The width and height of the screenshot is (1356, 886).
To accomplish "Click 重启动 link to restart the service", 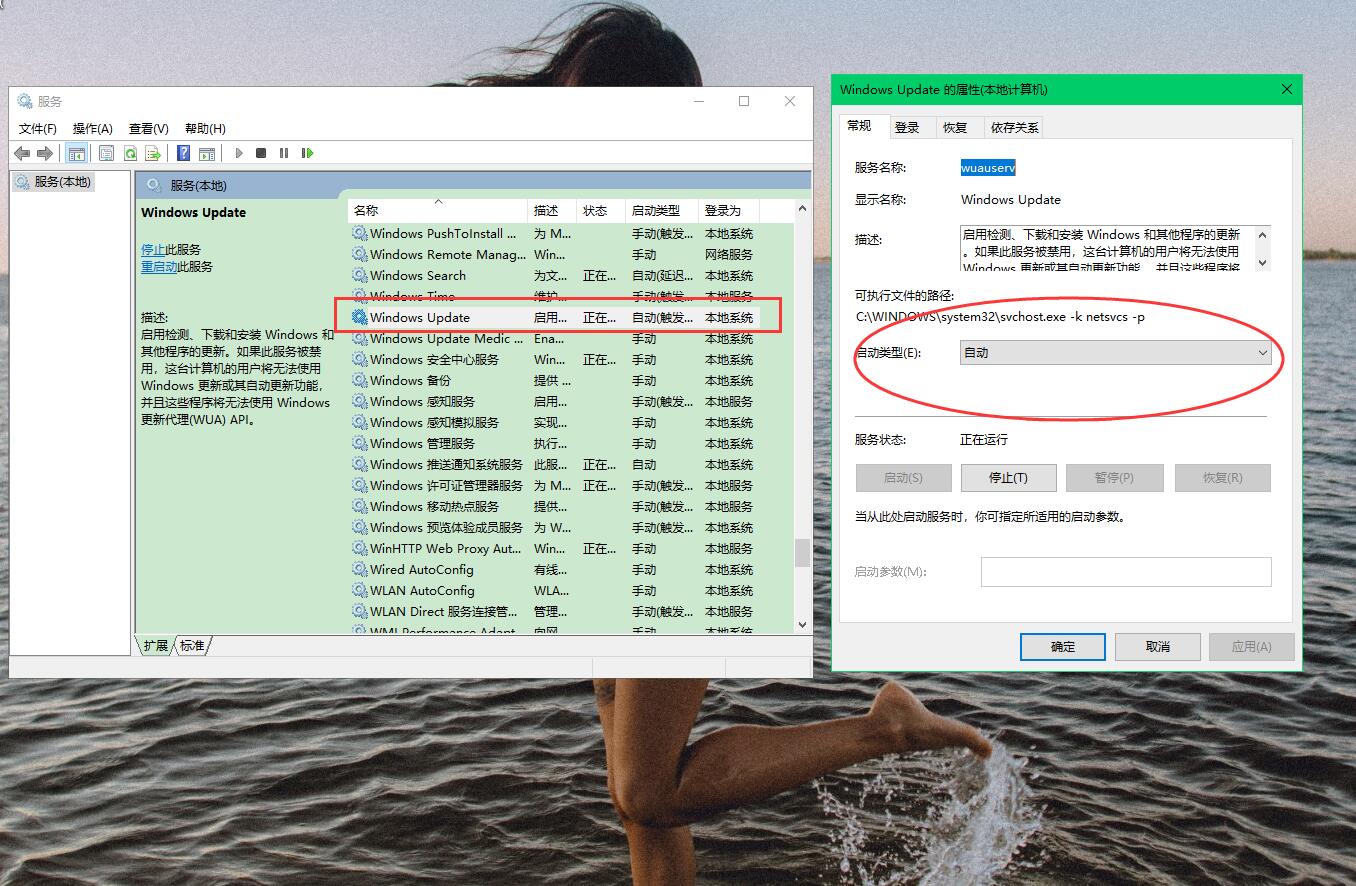I will [x=159, y=266].
